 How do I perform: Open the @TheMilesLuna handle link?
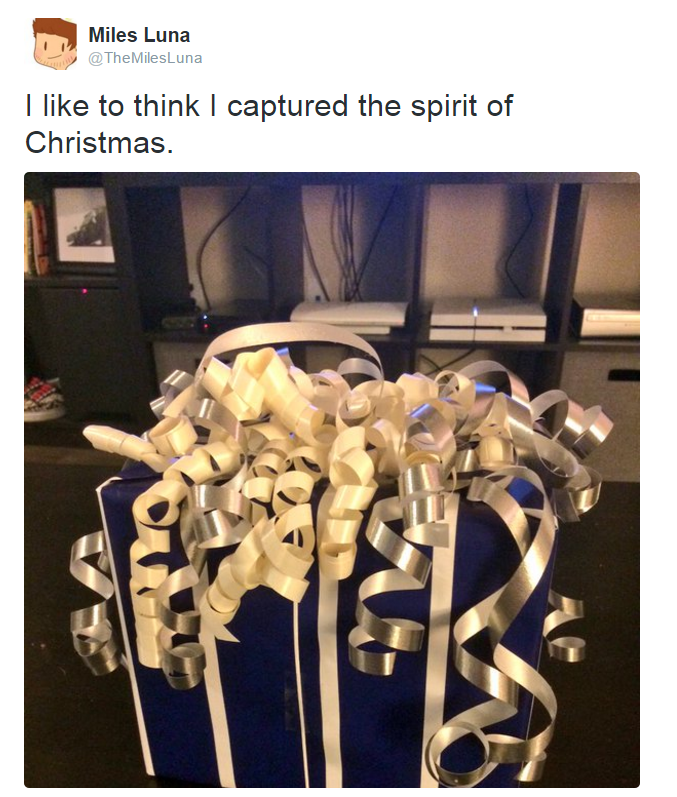click(145, 58)
